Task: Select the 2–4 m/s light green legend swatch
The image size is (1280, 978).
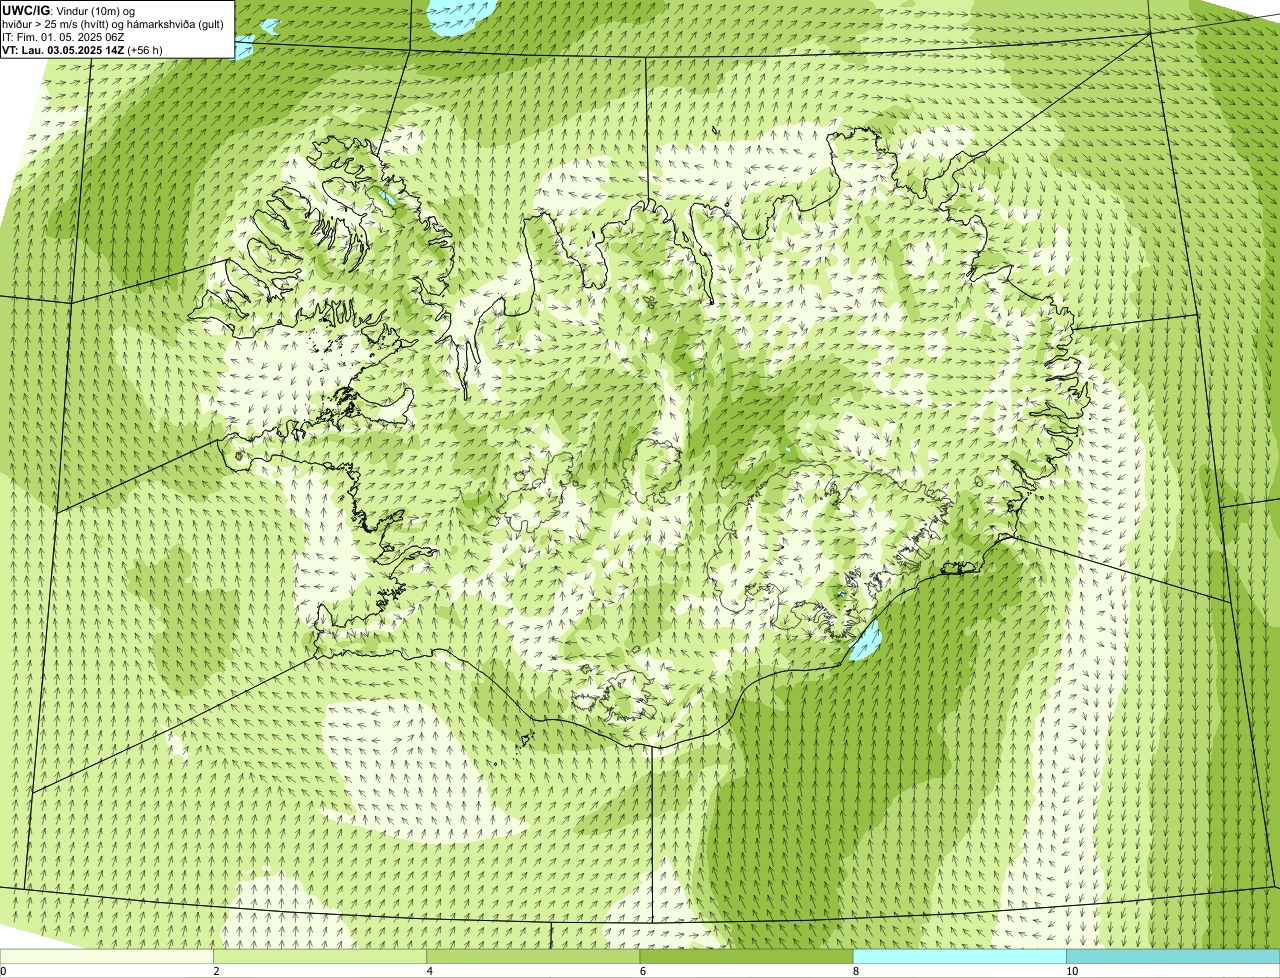Action: pyautogui.click(x=320, y=957)
